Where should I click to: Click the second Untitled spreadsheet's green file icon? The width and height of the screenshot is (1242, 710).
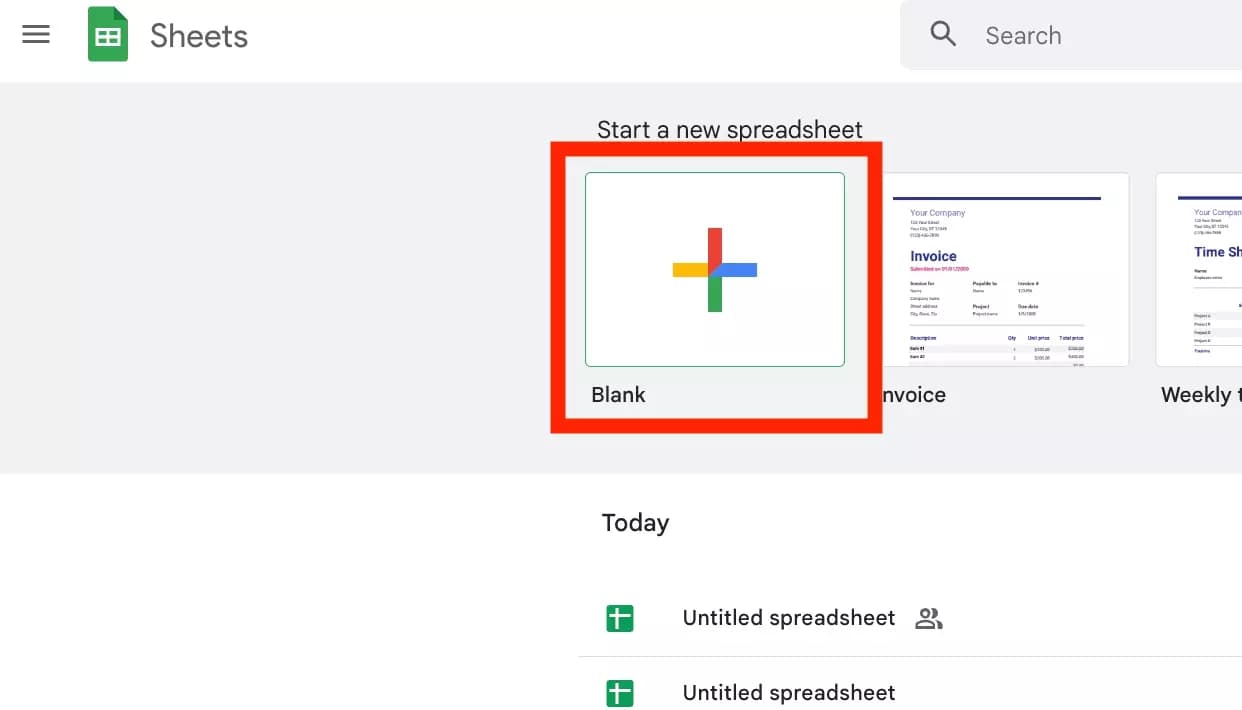[x=620, y=692]
